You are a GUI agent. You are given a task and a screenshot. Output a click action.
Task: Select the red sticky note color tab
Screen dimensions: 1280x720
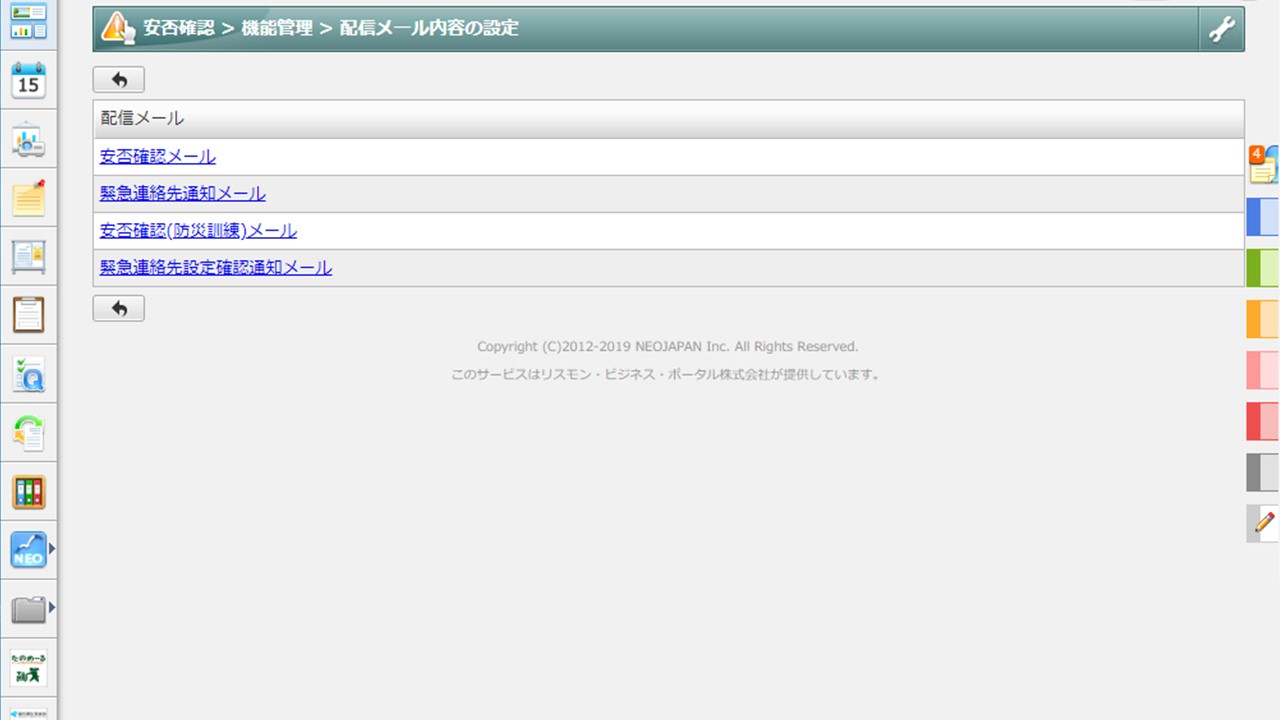(x=1263, y=421)
